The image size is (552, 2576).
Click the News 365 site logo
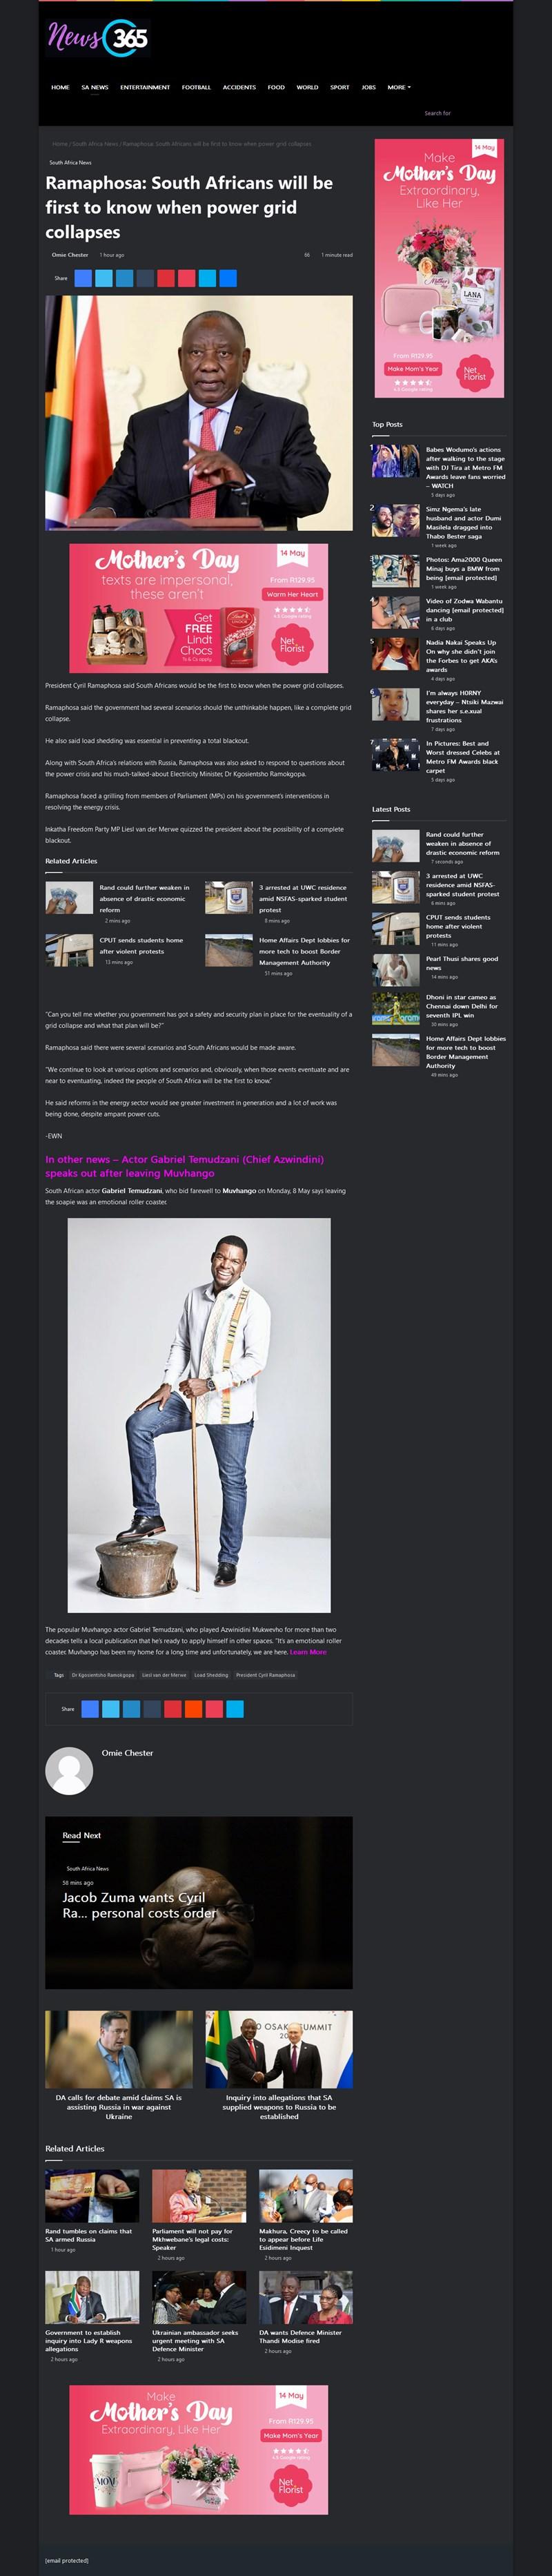[97, 38]
